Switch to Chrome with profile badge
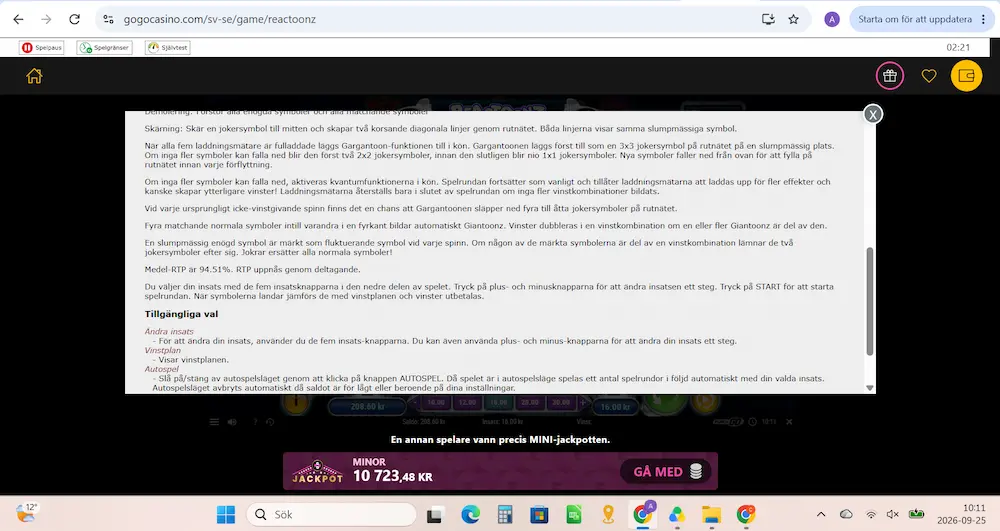The height and width of the screenshot is (531, 1000). point(643,514)
